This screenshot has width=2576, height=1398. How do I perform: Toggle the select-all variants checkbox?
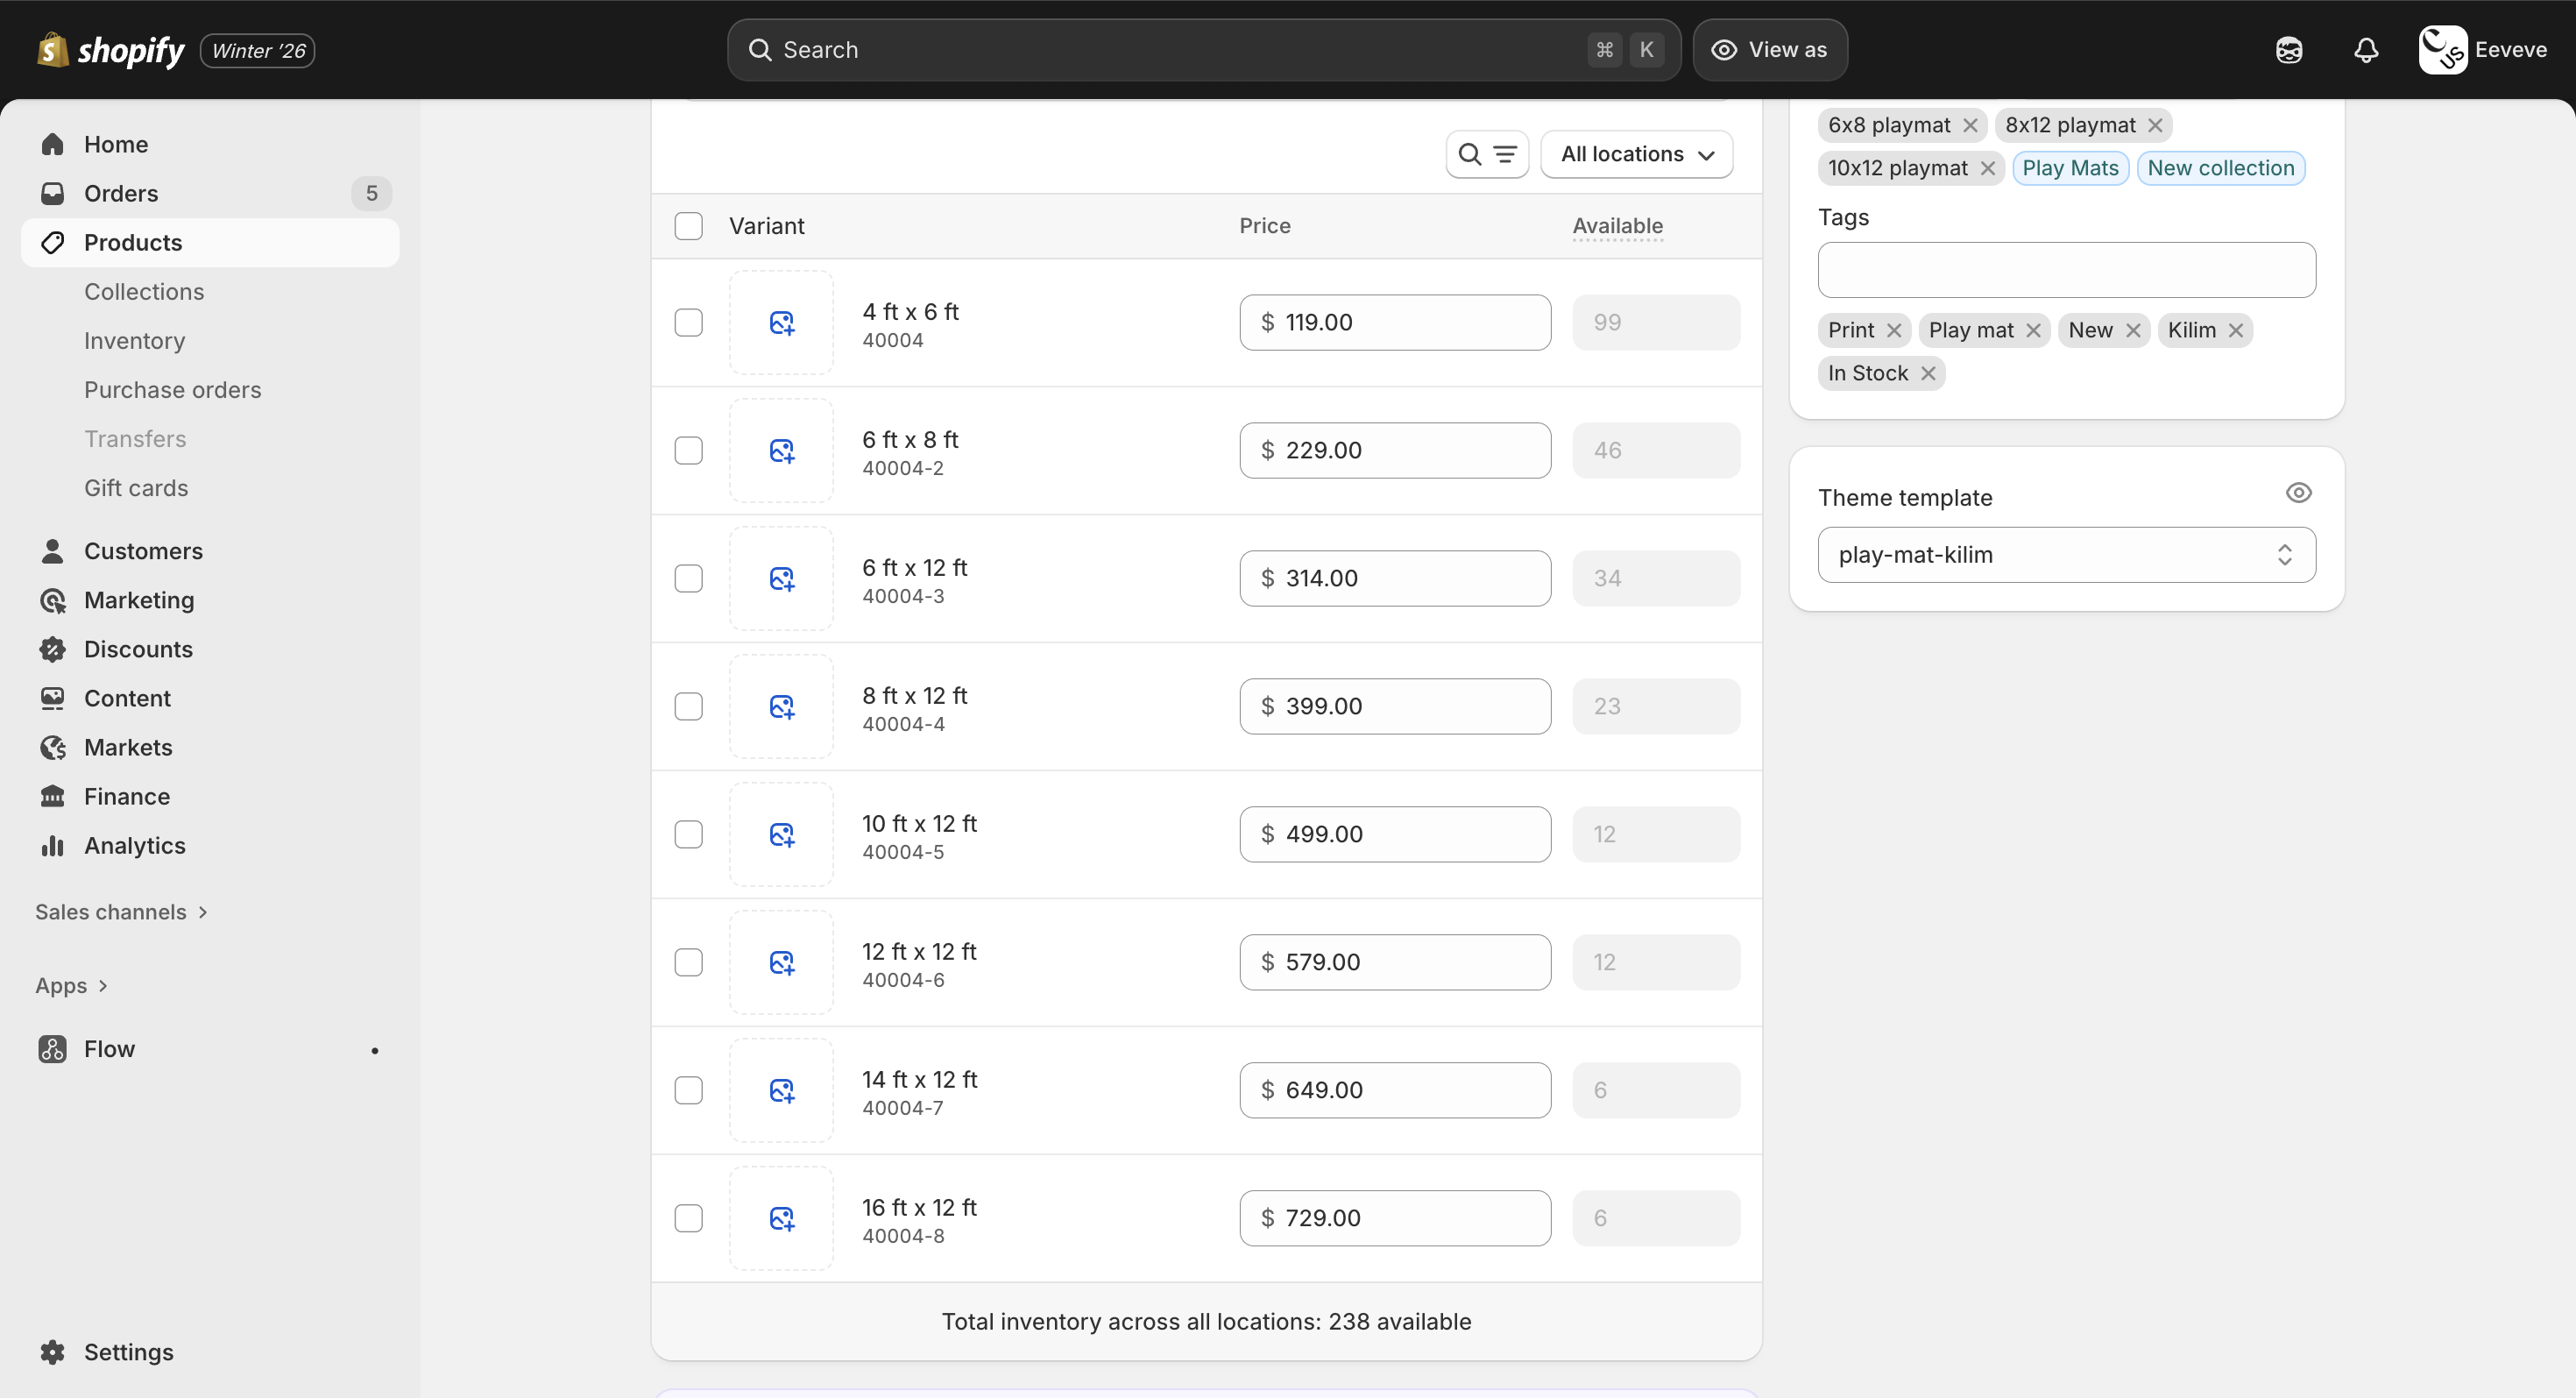[x=689, y=226]
